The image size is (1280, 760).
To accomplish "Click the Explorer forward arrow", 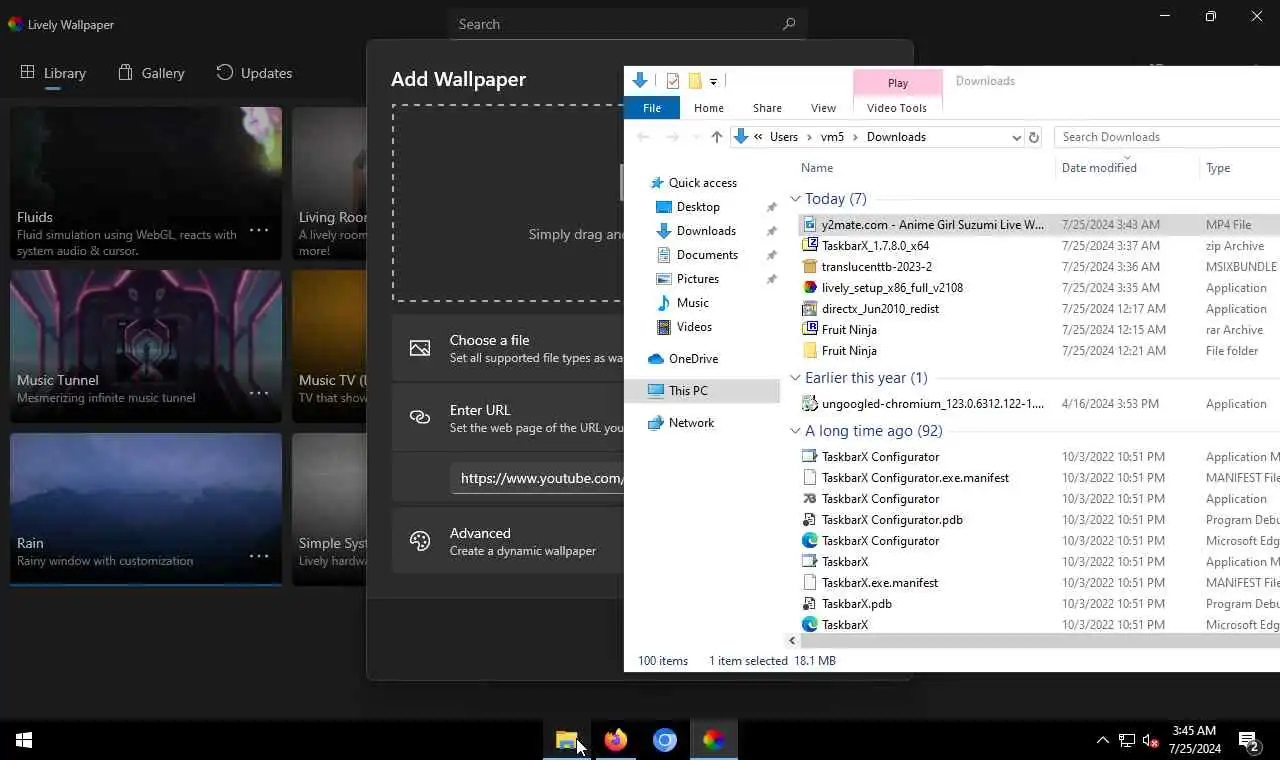I will (672, 137).
